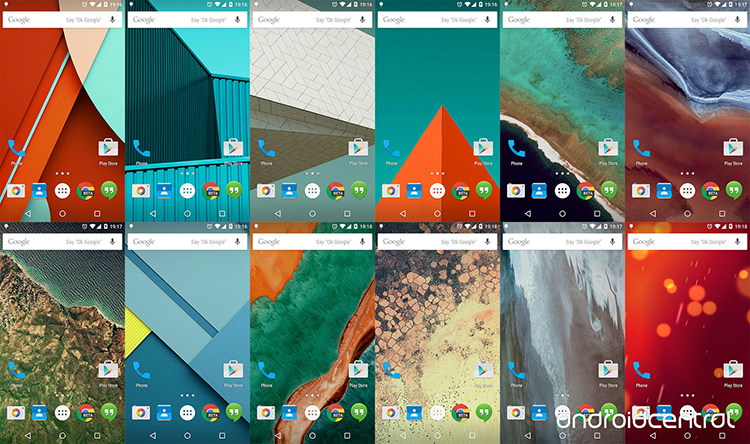This screenshot has width=750, height=444.
Task: Open Recents button on white tiled wallpaper screen
Action: pyautogui.click(x=347, y=214)
